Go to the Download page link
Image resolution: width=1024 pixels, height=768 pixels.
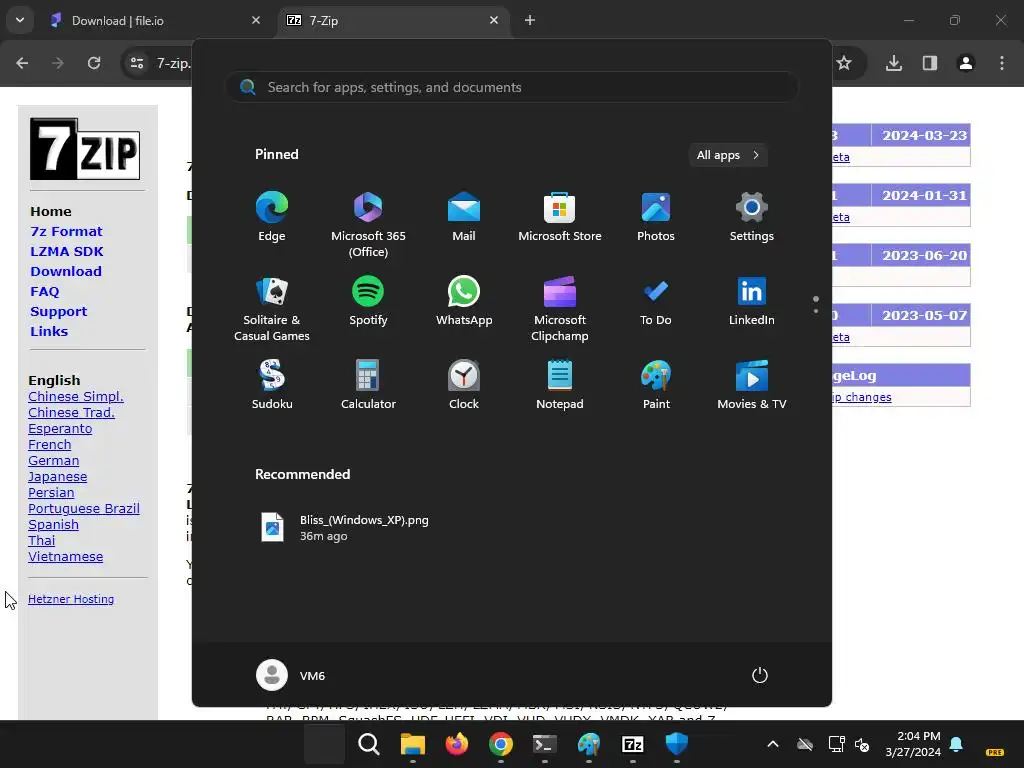(x=66, y=271)
